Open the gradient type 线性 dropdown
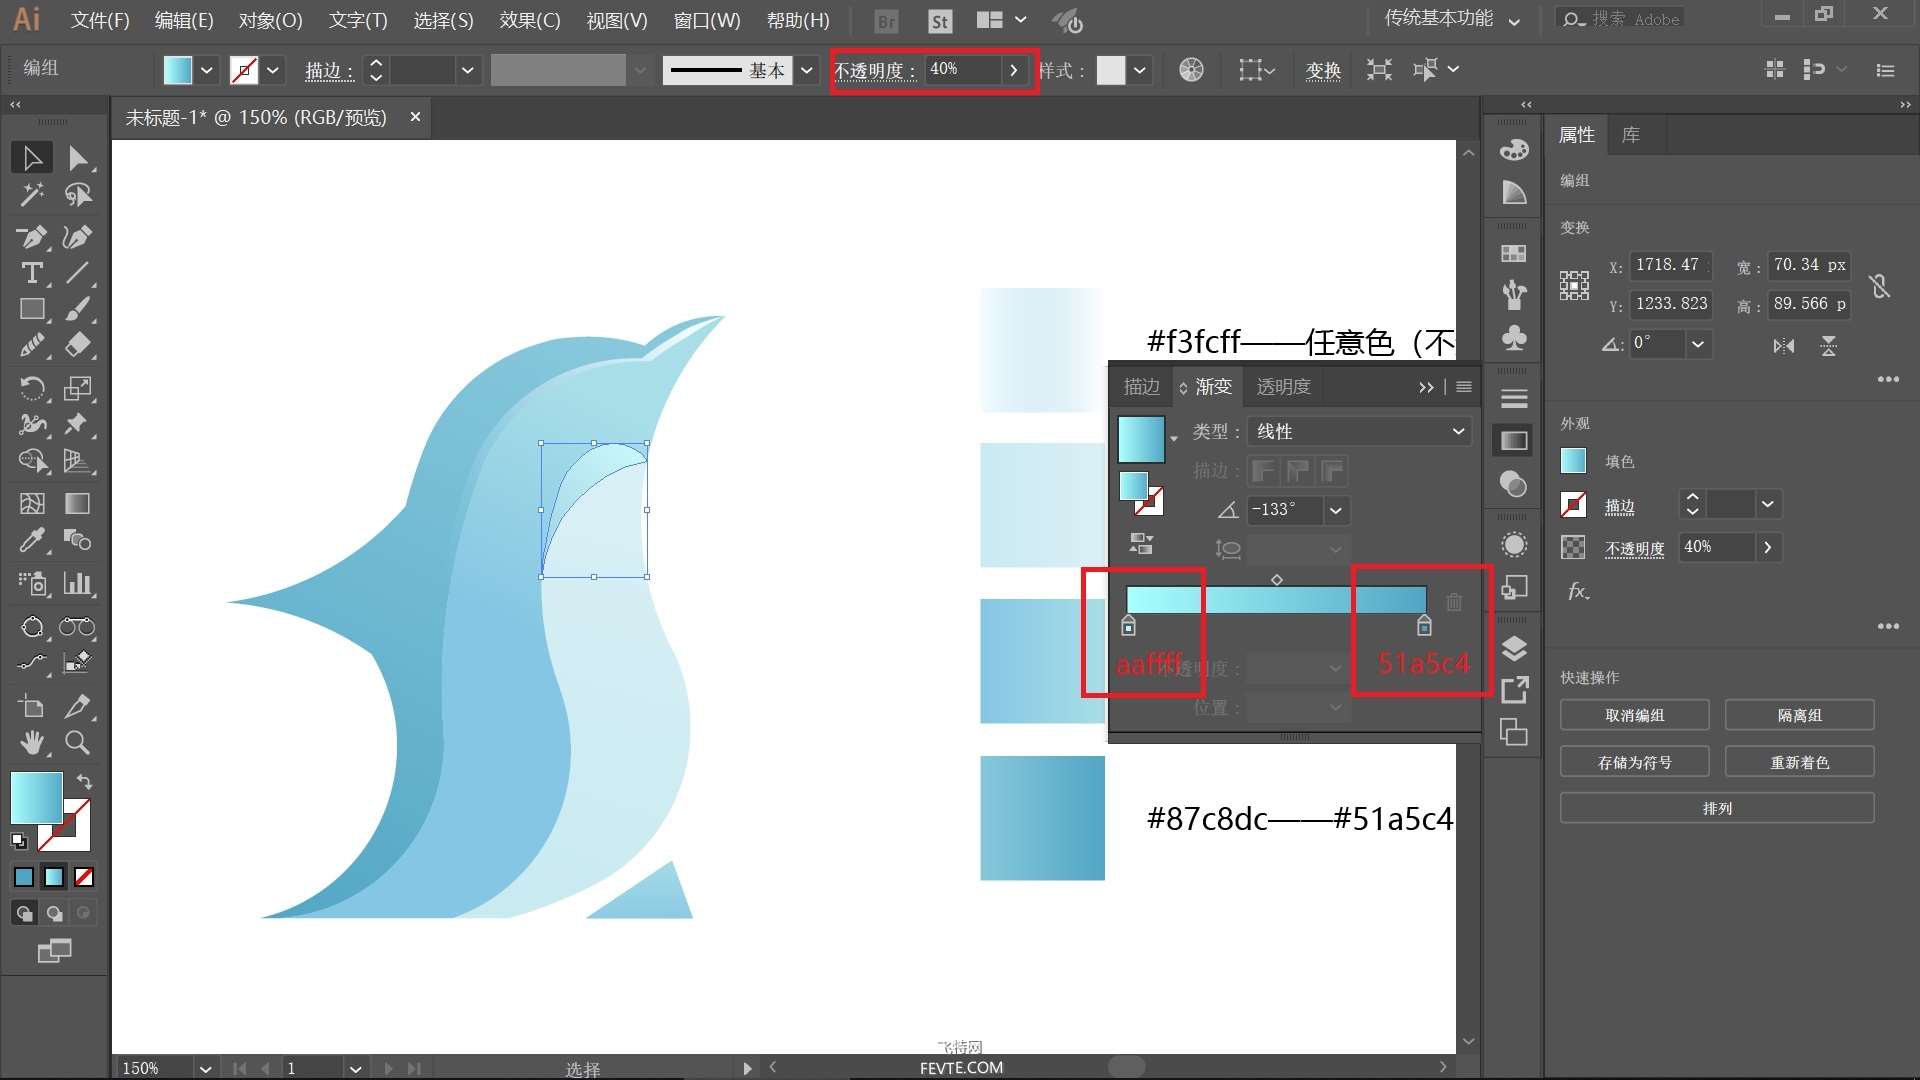The width and height of the screenshot is (1920, 1080). tap(1359, 431)
